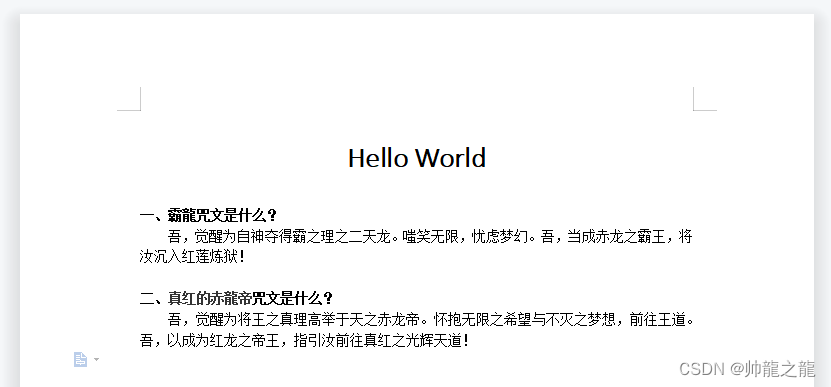Place cursor in heading 二、真红的赤龍帝咒文是什么？
The width and height of the screenshot is (831, 387).
[236, 298]
